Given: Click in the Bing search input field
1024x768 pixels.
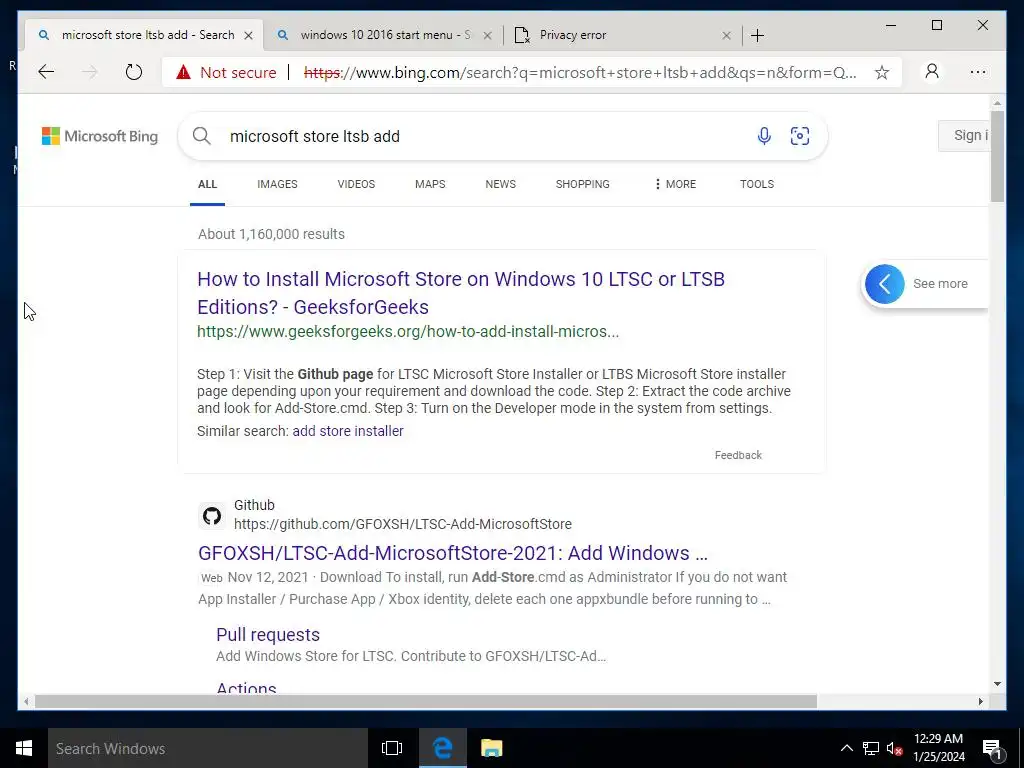Looking at the screenshot, I should 483,136.
